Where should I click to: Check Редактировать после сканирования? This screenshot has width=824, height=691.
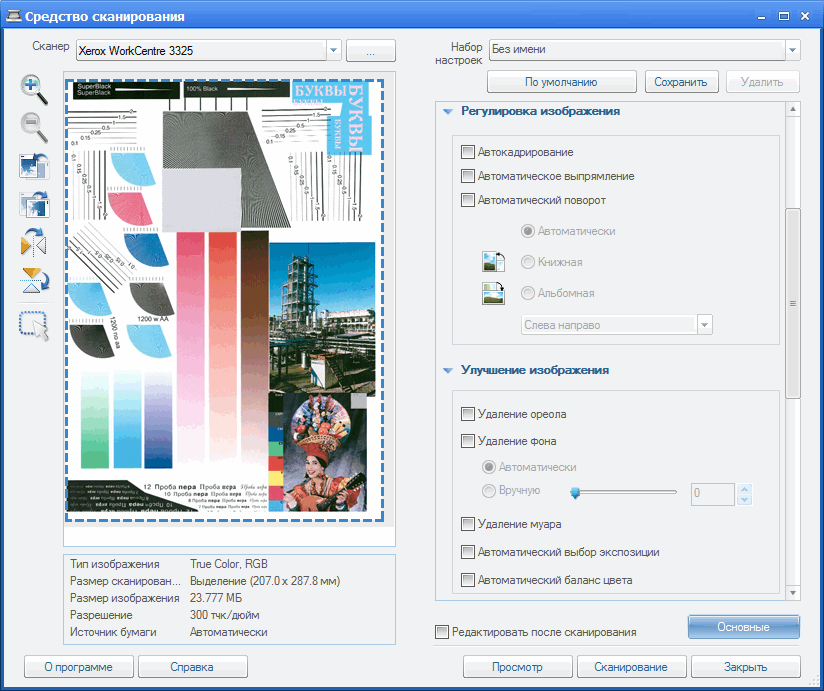click(x=441, y=632)
